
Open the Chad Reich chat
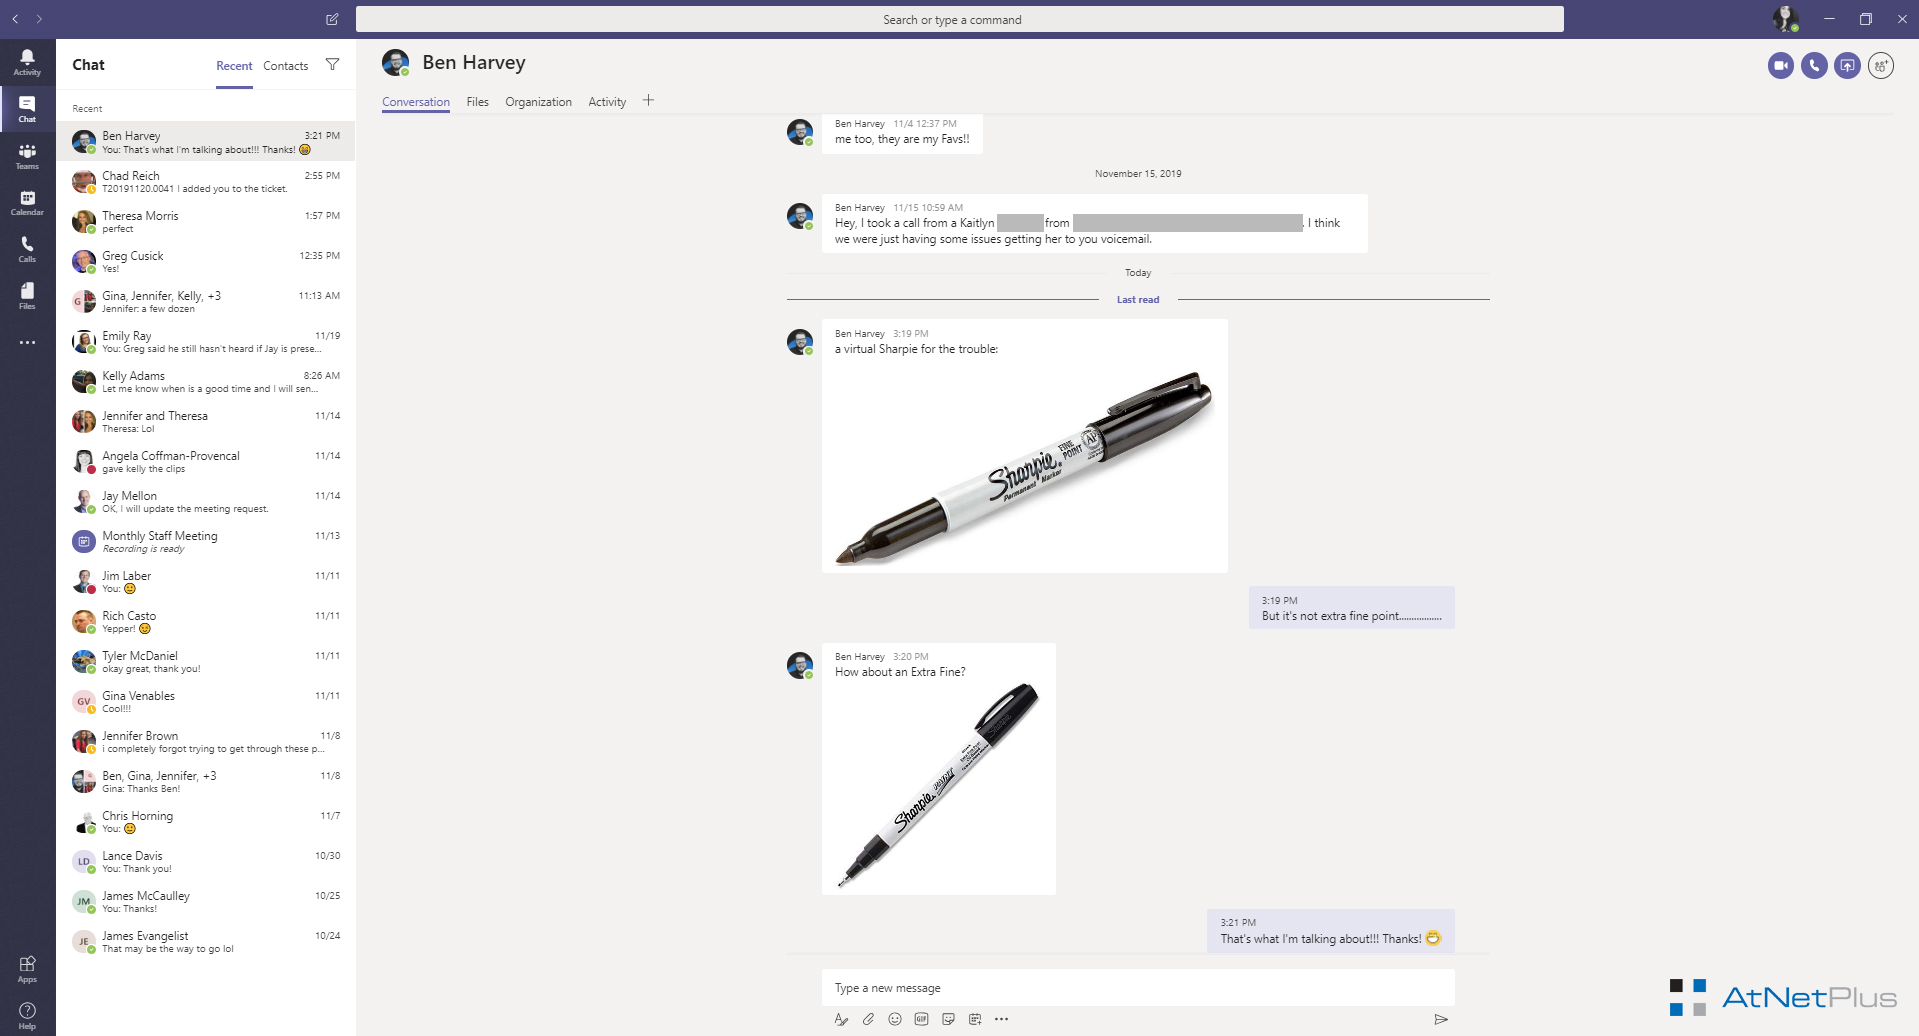coord(206,181)
